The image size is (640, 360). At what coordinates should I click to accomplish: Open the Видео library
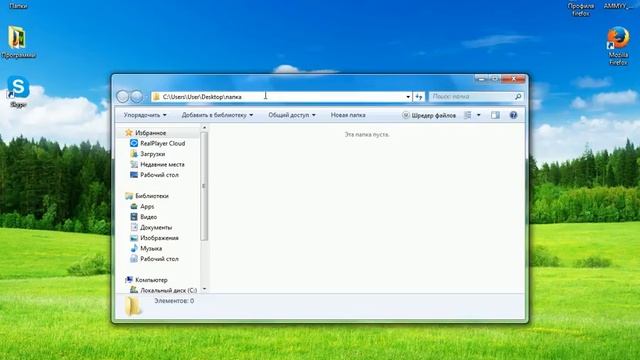pyautogui.click(x=143, y=217)
